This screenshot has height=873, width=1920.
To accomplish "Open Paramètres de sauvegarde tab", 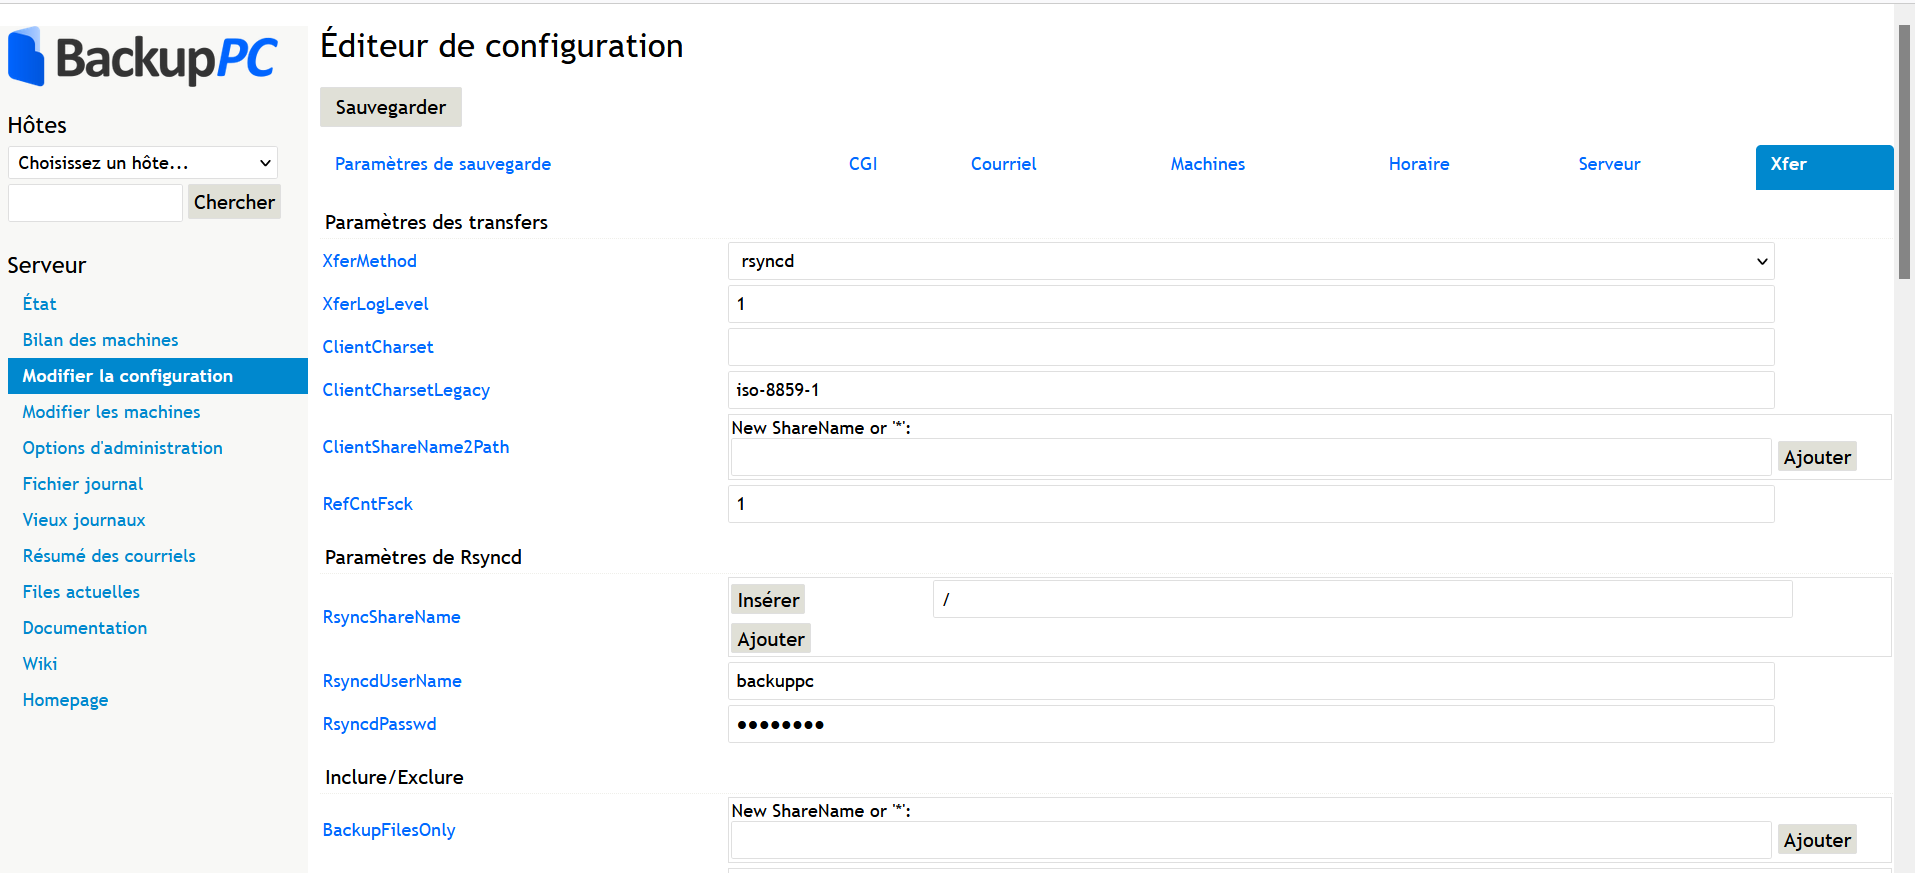I will tap(442, 164).
